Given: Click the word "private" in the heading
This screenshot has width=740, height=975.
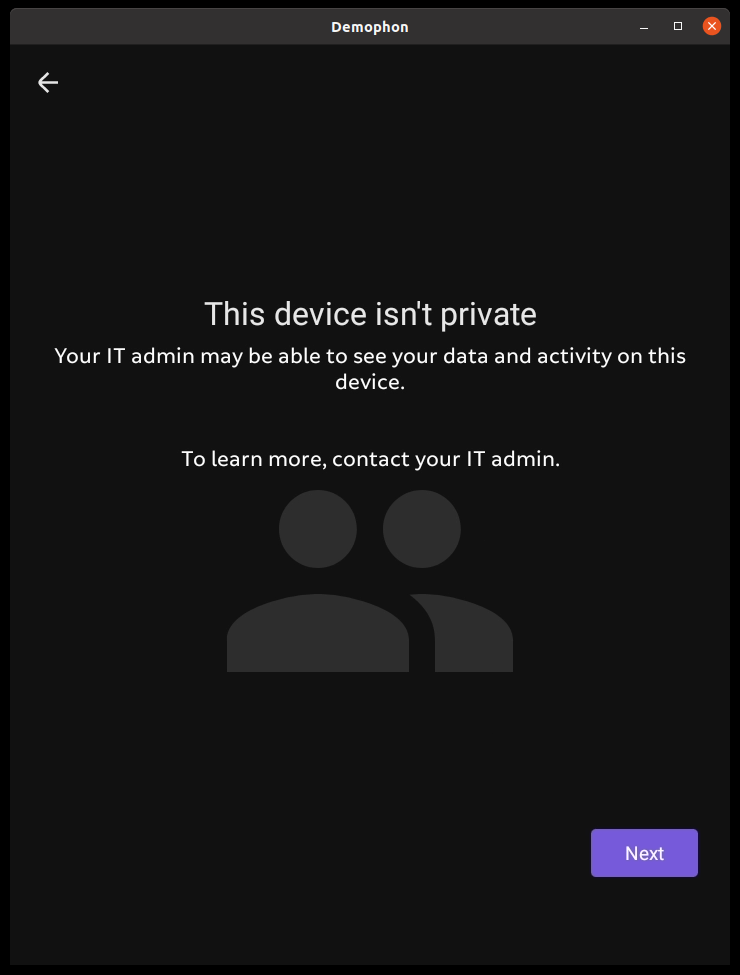Looking at the screenshot, I should pyautogui.click(x=488, y=315).
